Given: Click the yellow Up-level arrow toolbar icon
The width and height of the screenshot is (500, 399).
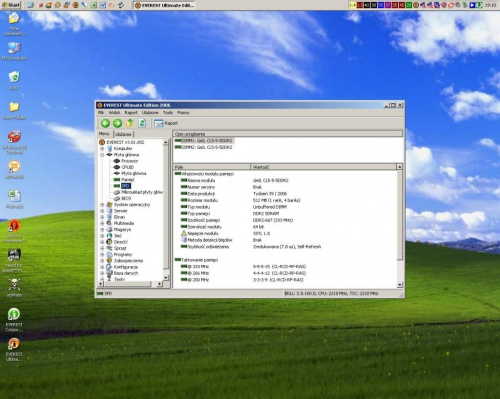Looking at the screenshot, I should 129,123.
